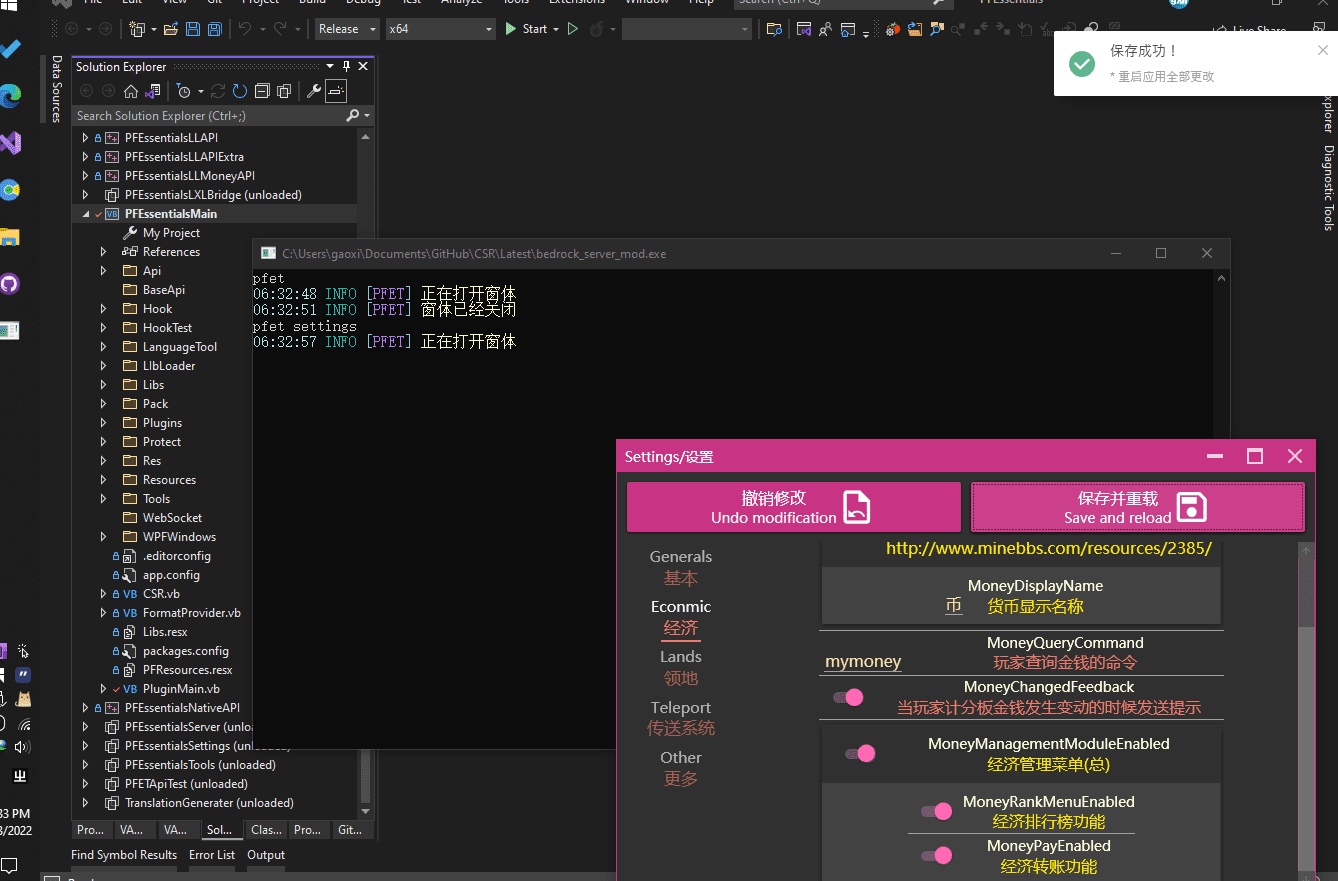Toggle the MoneyChangedFeedback switch
The image size is (1338, 881).
[847, 697]
